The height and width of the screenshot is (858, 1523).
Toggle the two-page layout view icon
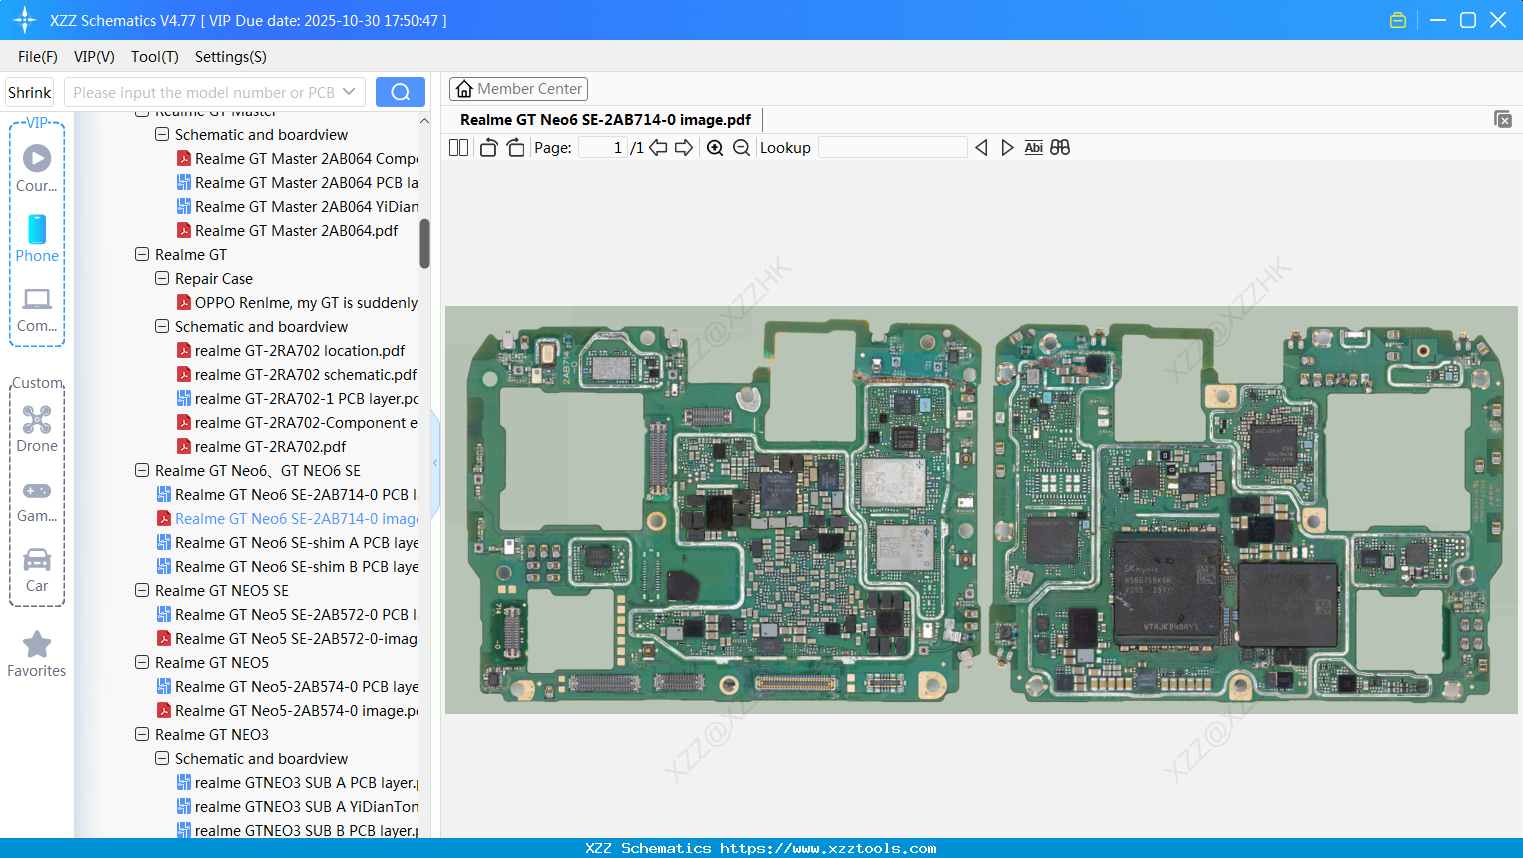click(458, 148)
